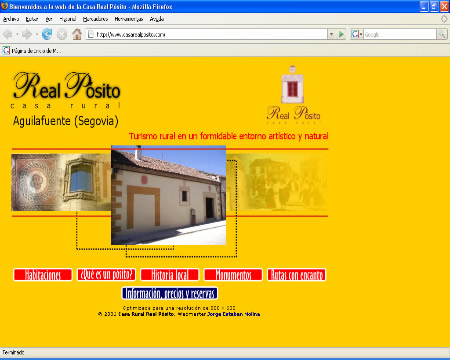Viewport: 450px width, 360px height.
Task: Click the central photo of the house facade
Action: click(x=169, y=195)
